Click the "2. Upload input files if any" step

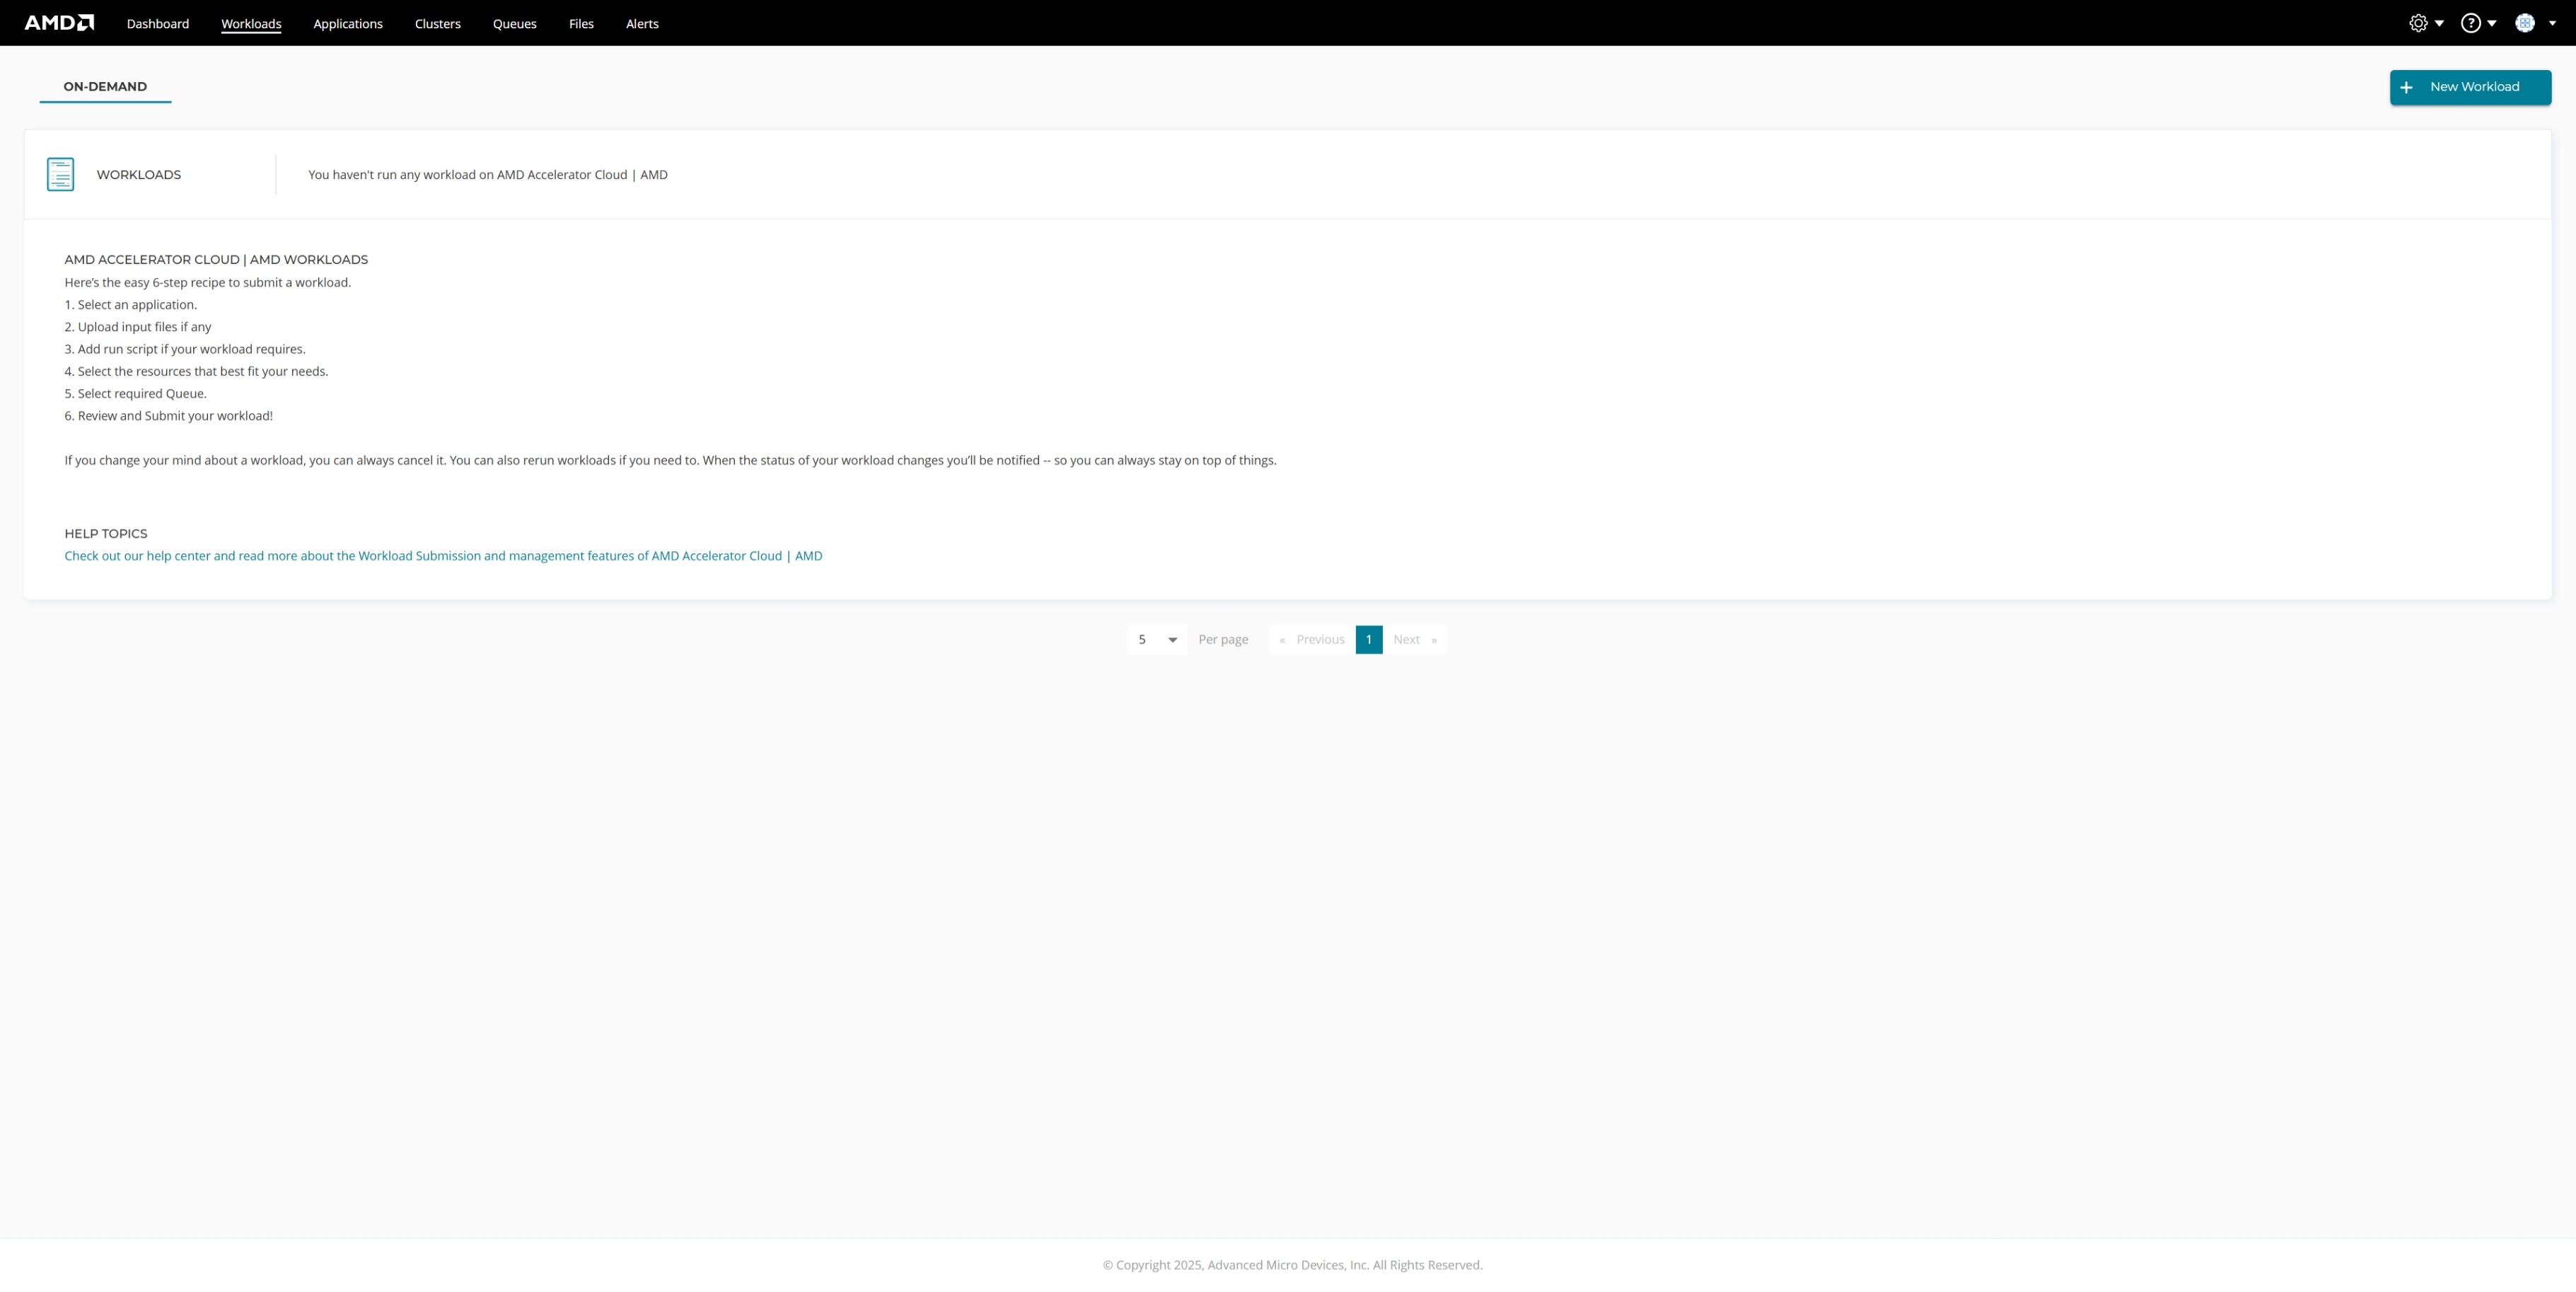[138, 327]
